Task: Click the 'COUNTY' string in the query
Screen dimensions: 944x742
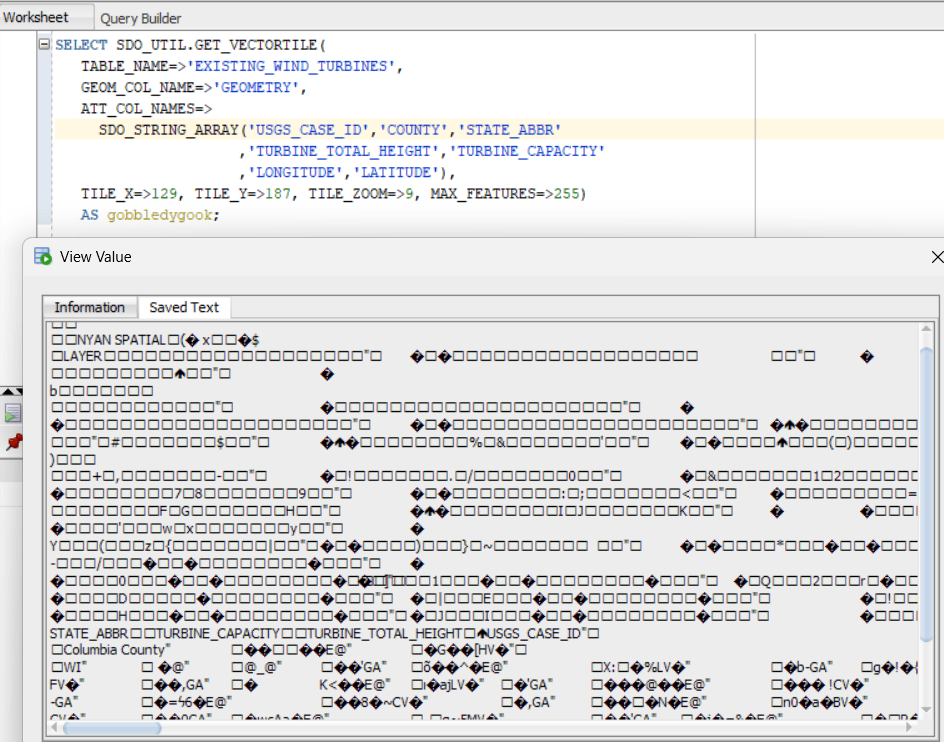Action: (414, 130)
